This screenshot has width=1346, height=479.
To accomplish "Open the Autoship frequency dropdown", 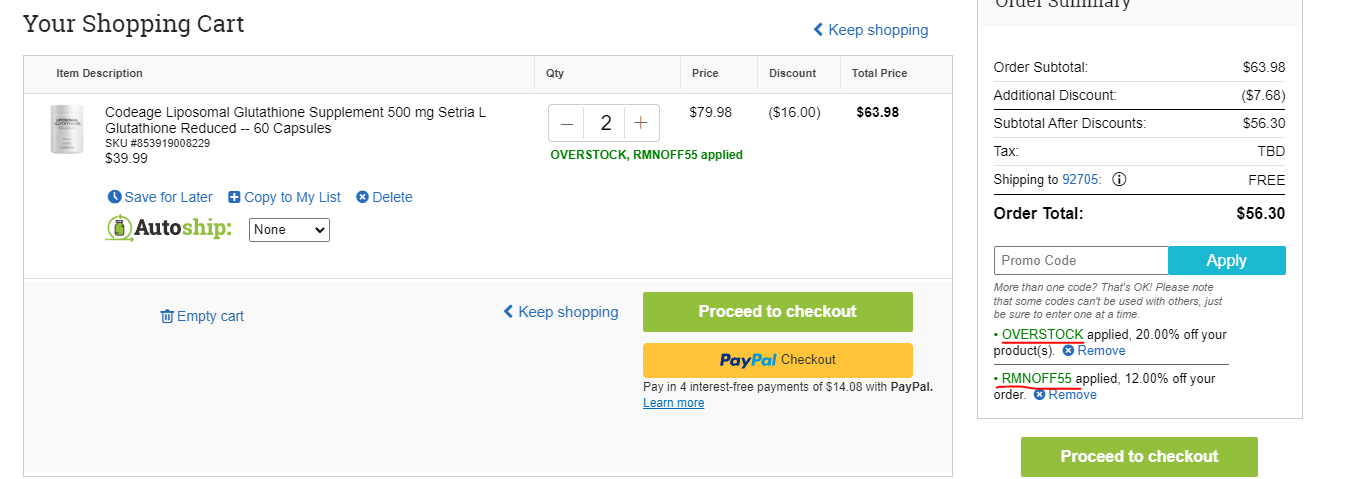I will point(289,230).
